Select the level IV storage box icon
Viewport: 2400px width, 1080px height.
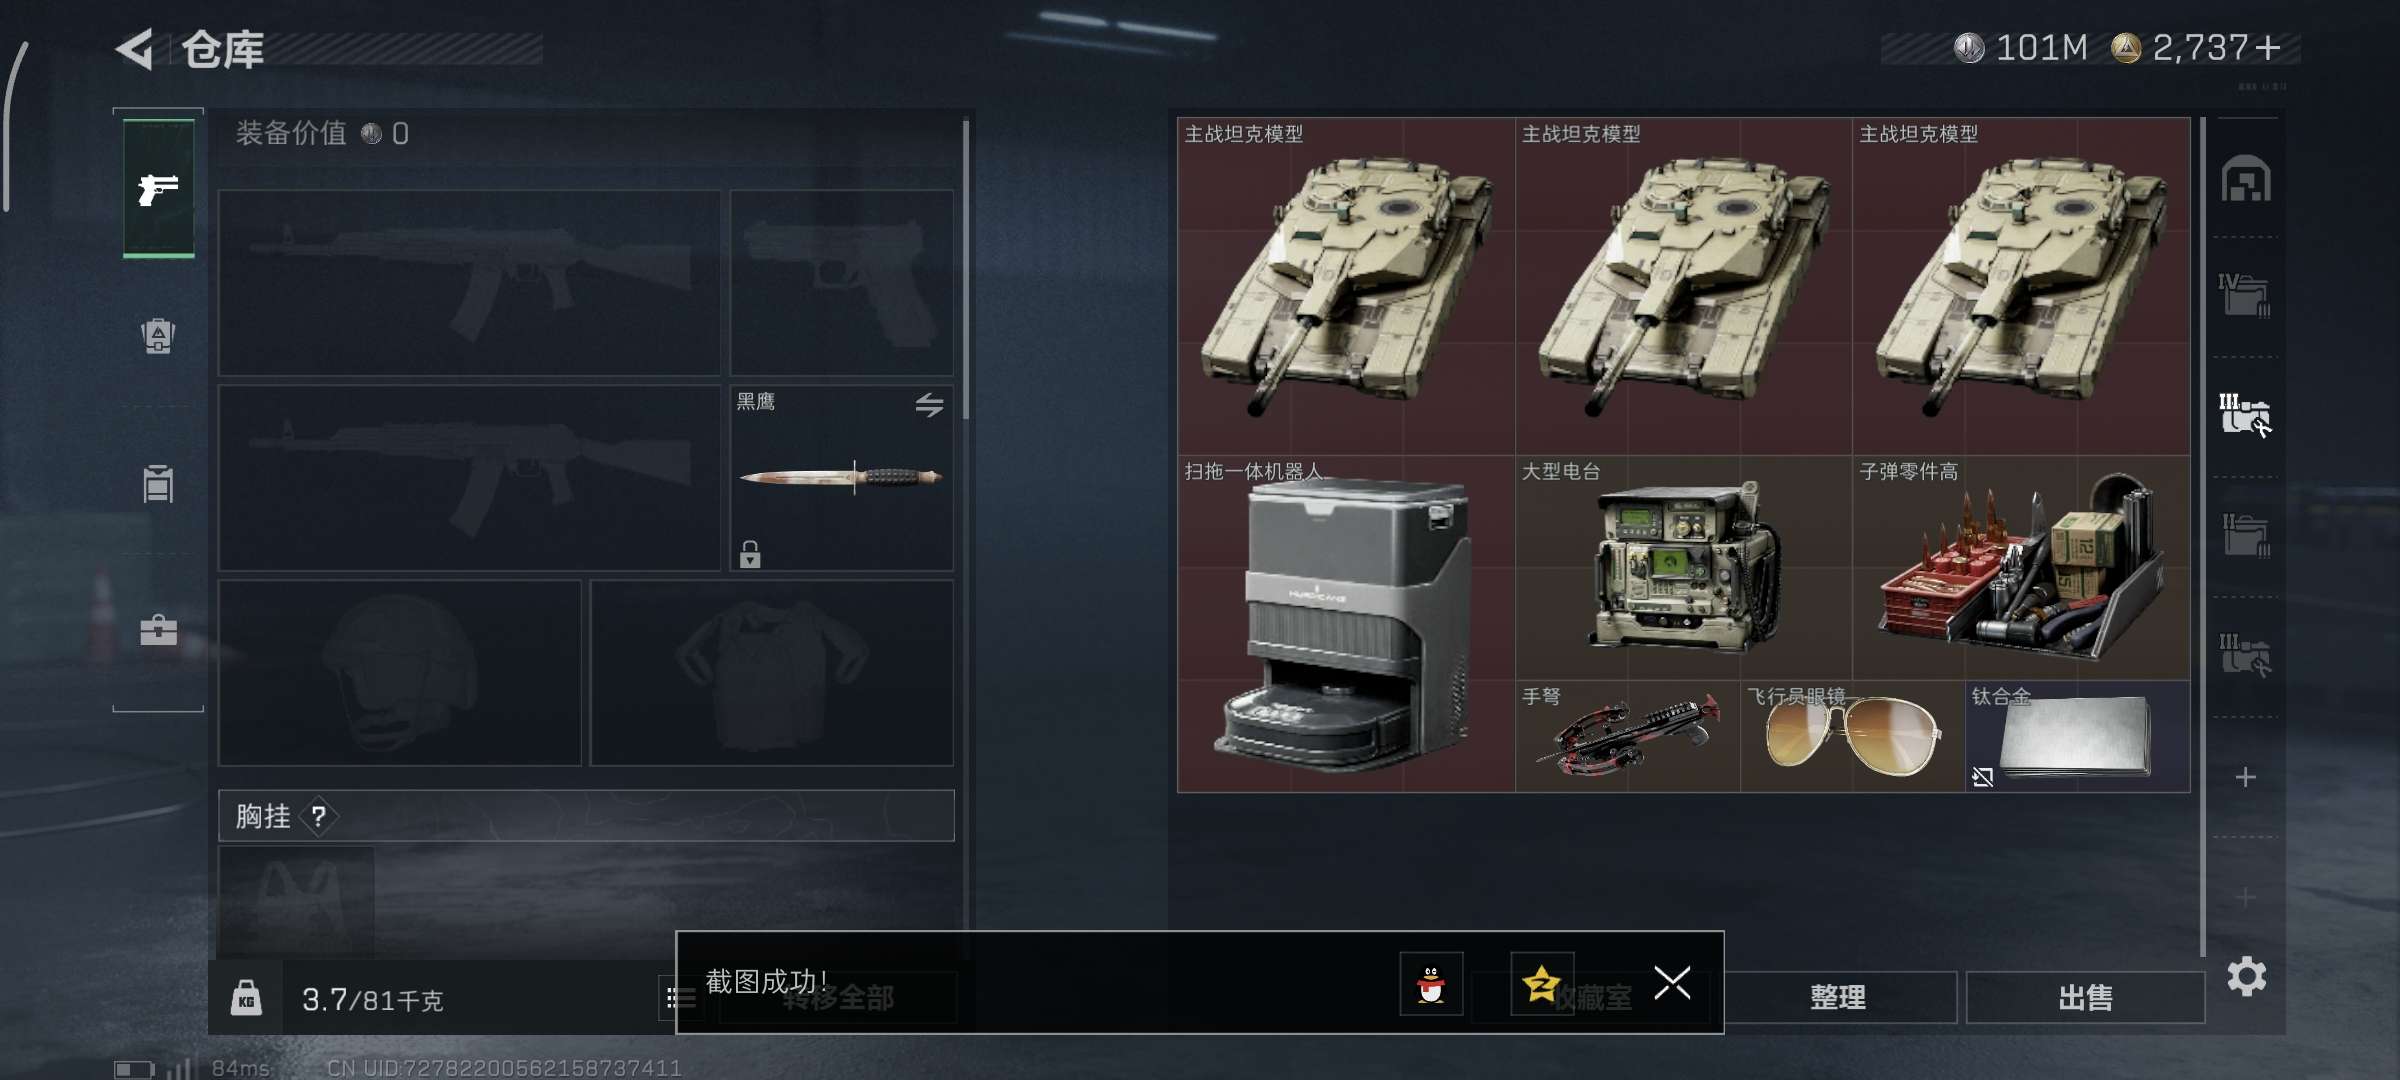pyautogui.click(x=2245, y=296)
